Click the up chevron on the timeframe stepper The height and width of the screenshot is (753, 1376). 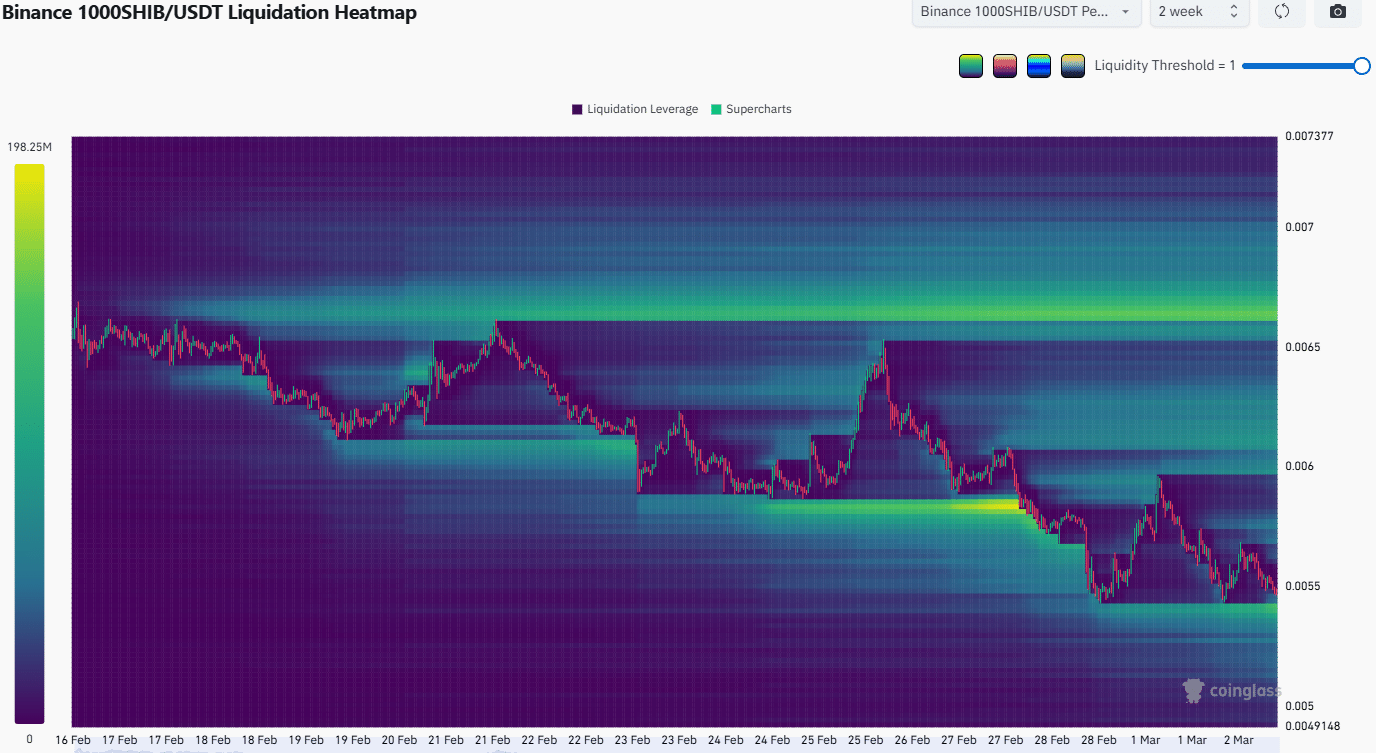pos(1233,8)
